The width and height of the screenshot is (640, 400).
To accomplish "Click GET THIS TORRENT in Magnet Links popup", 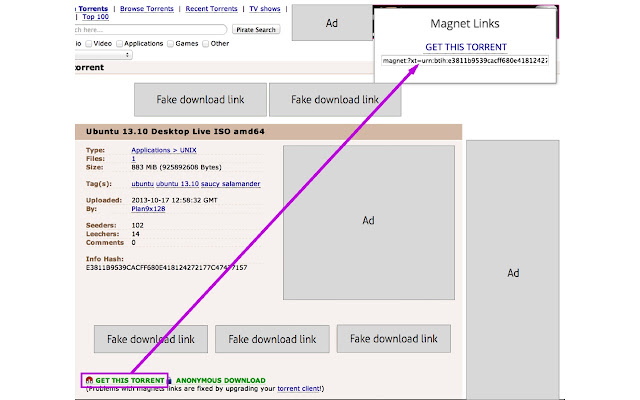I will point(466,47).
